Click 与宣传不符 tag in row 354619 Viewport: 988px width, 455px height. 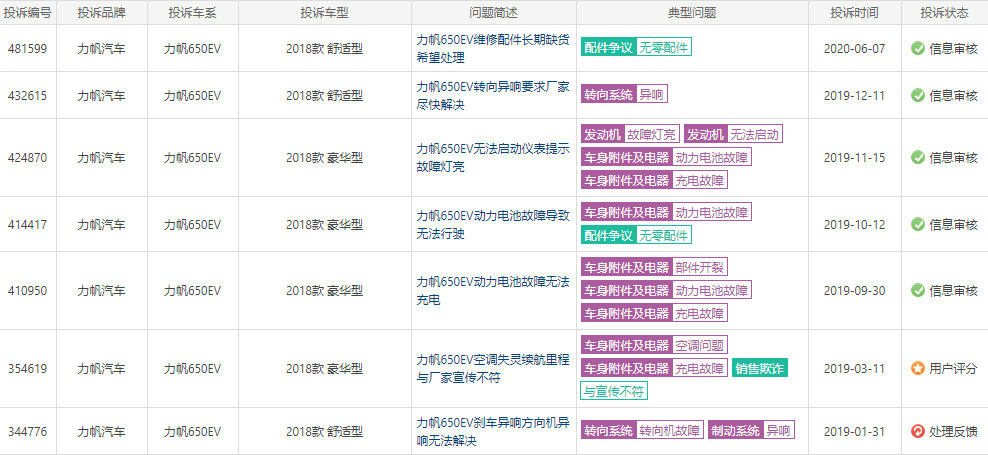coord(614,391)
